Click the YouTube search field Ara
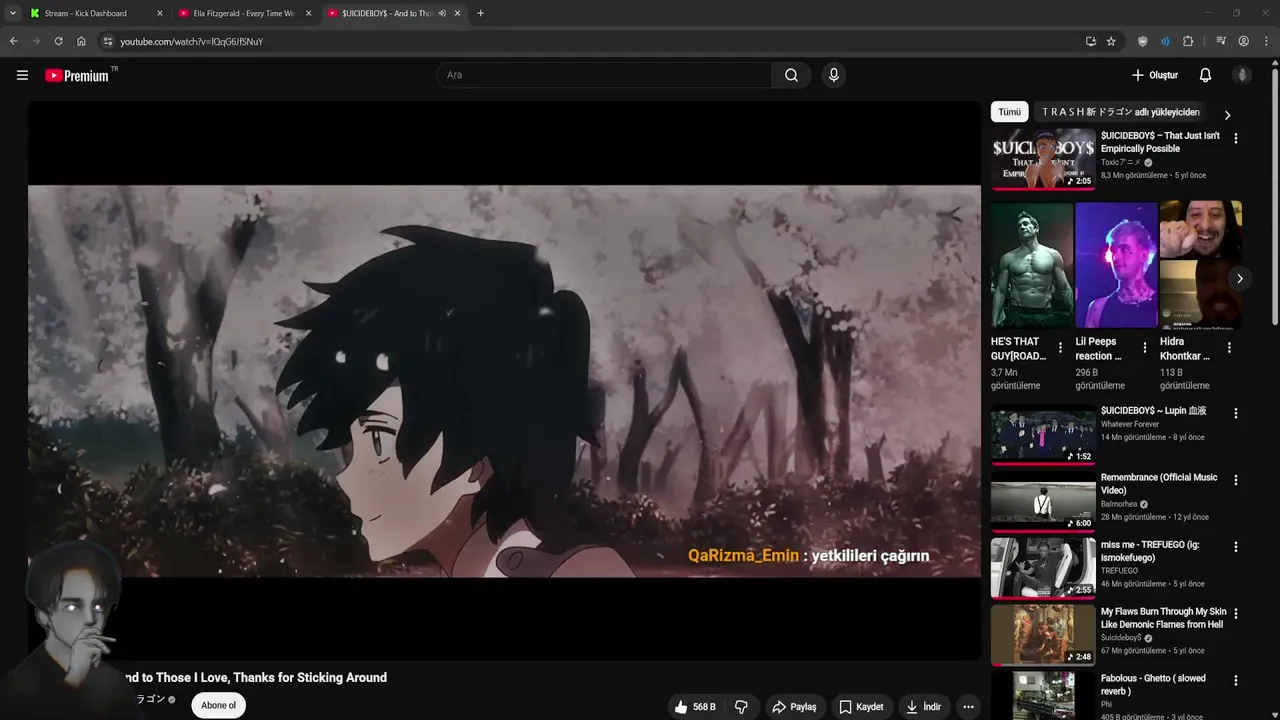This screenshot has height=720, width=1280. (603, 75)
